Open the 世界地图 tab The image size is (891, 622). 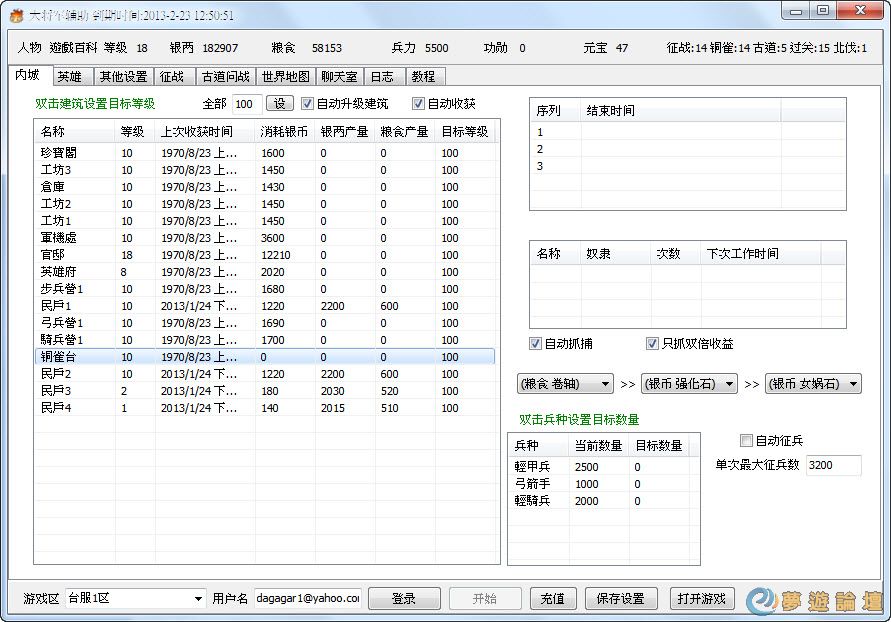[x=286, y=77]
